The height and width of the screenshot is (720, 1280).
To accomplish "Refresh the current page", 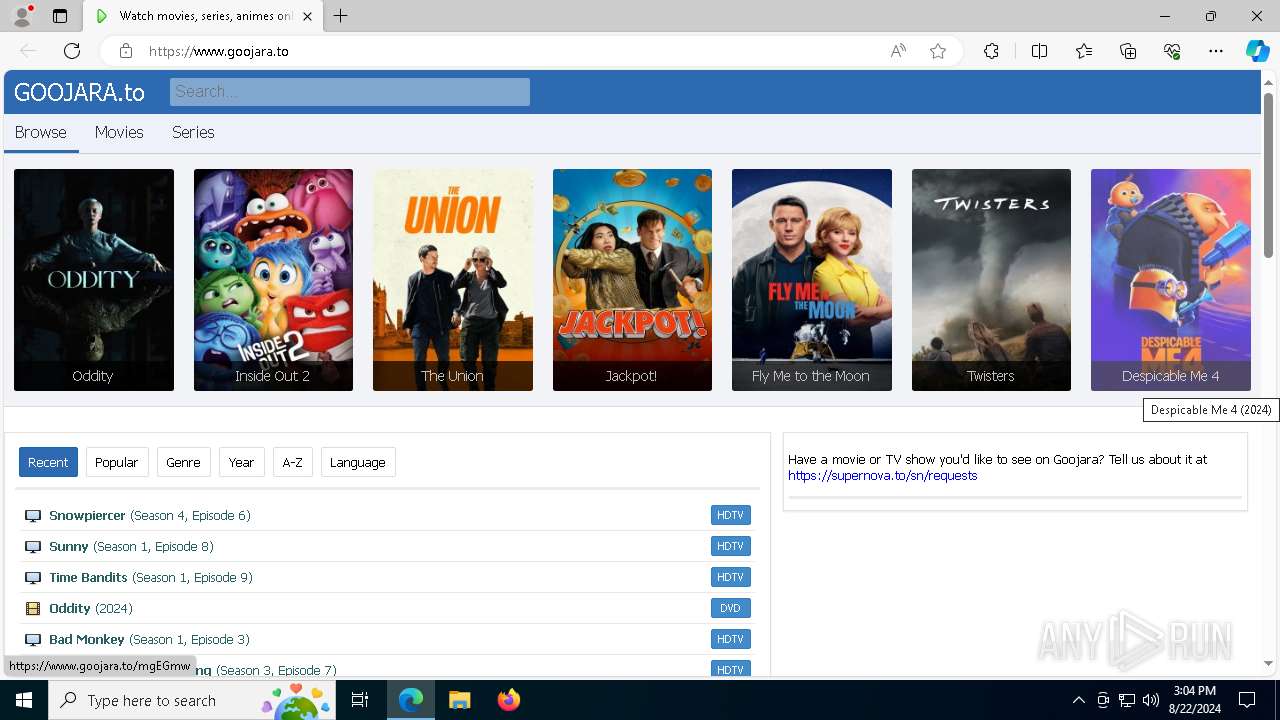I will point(72,51).
